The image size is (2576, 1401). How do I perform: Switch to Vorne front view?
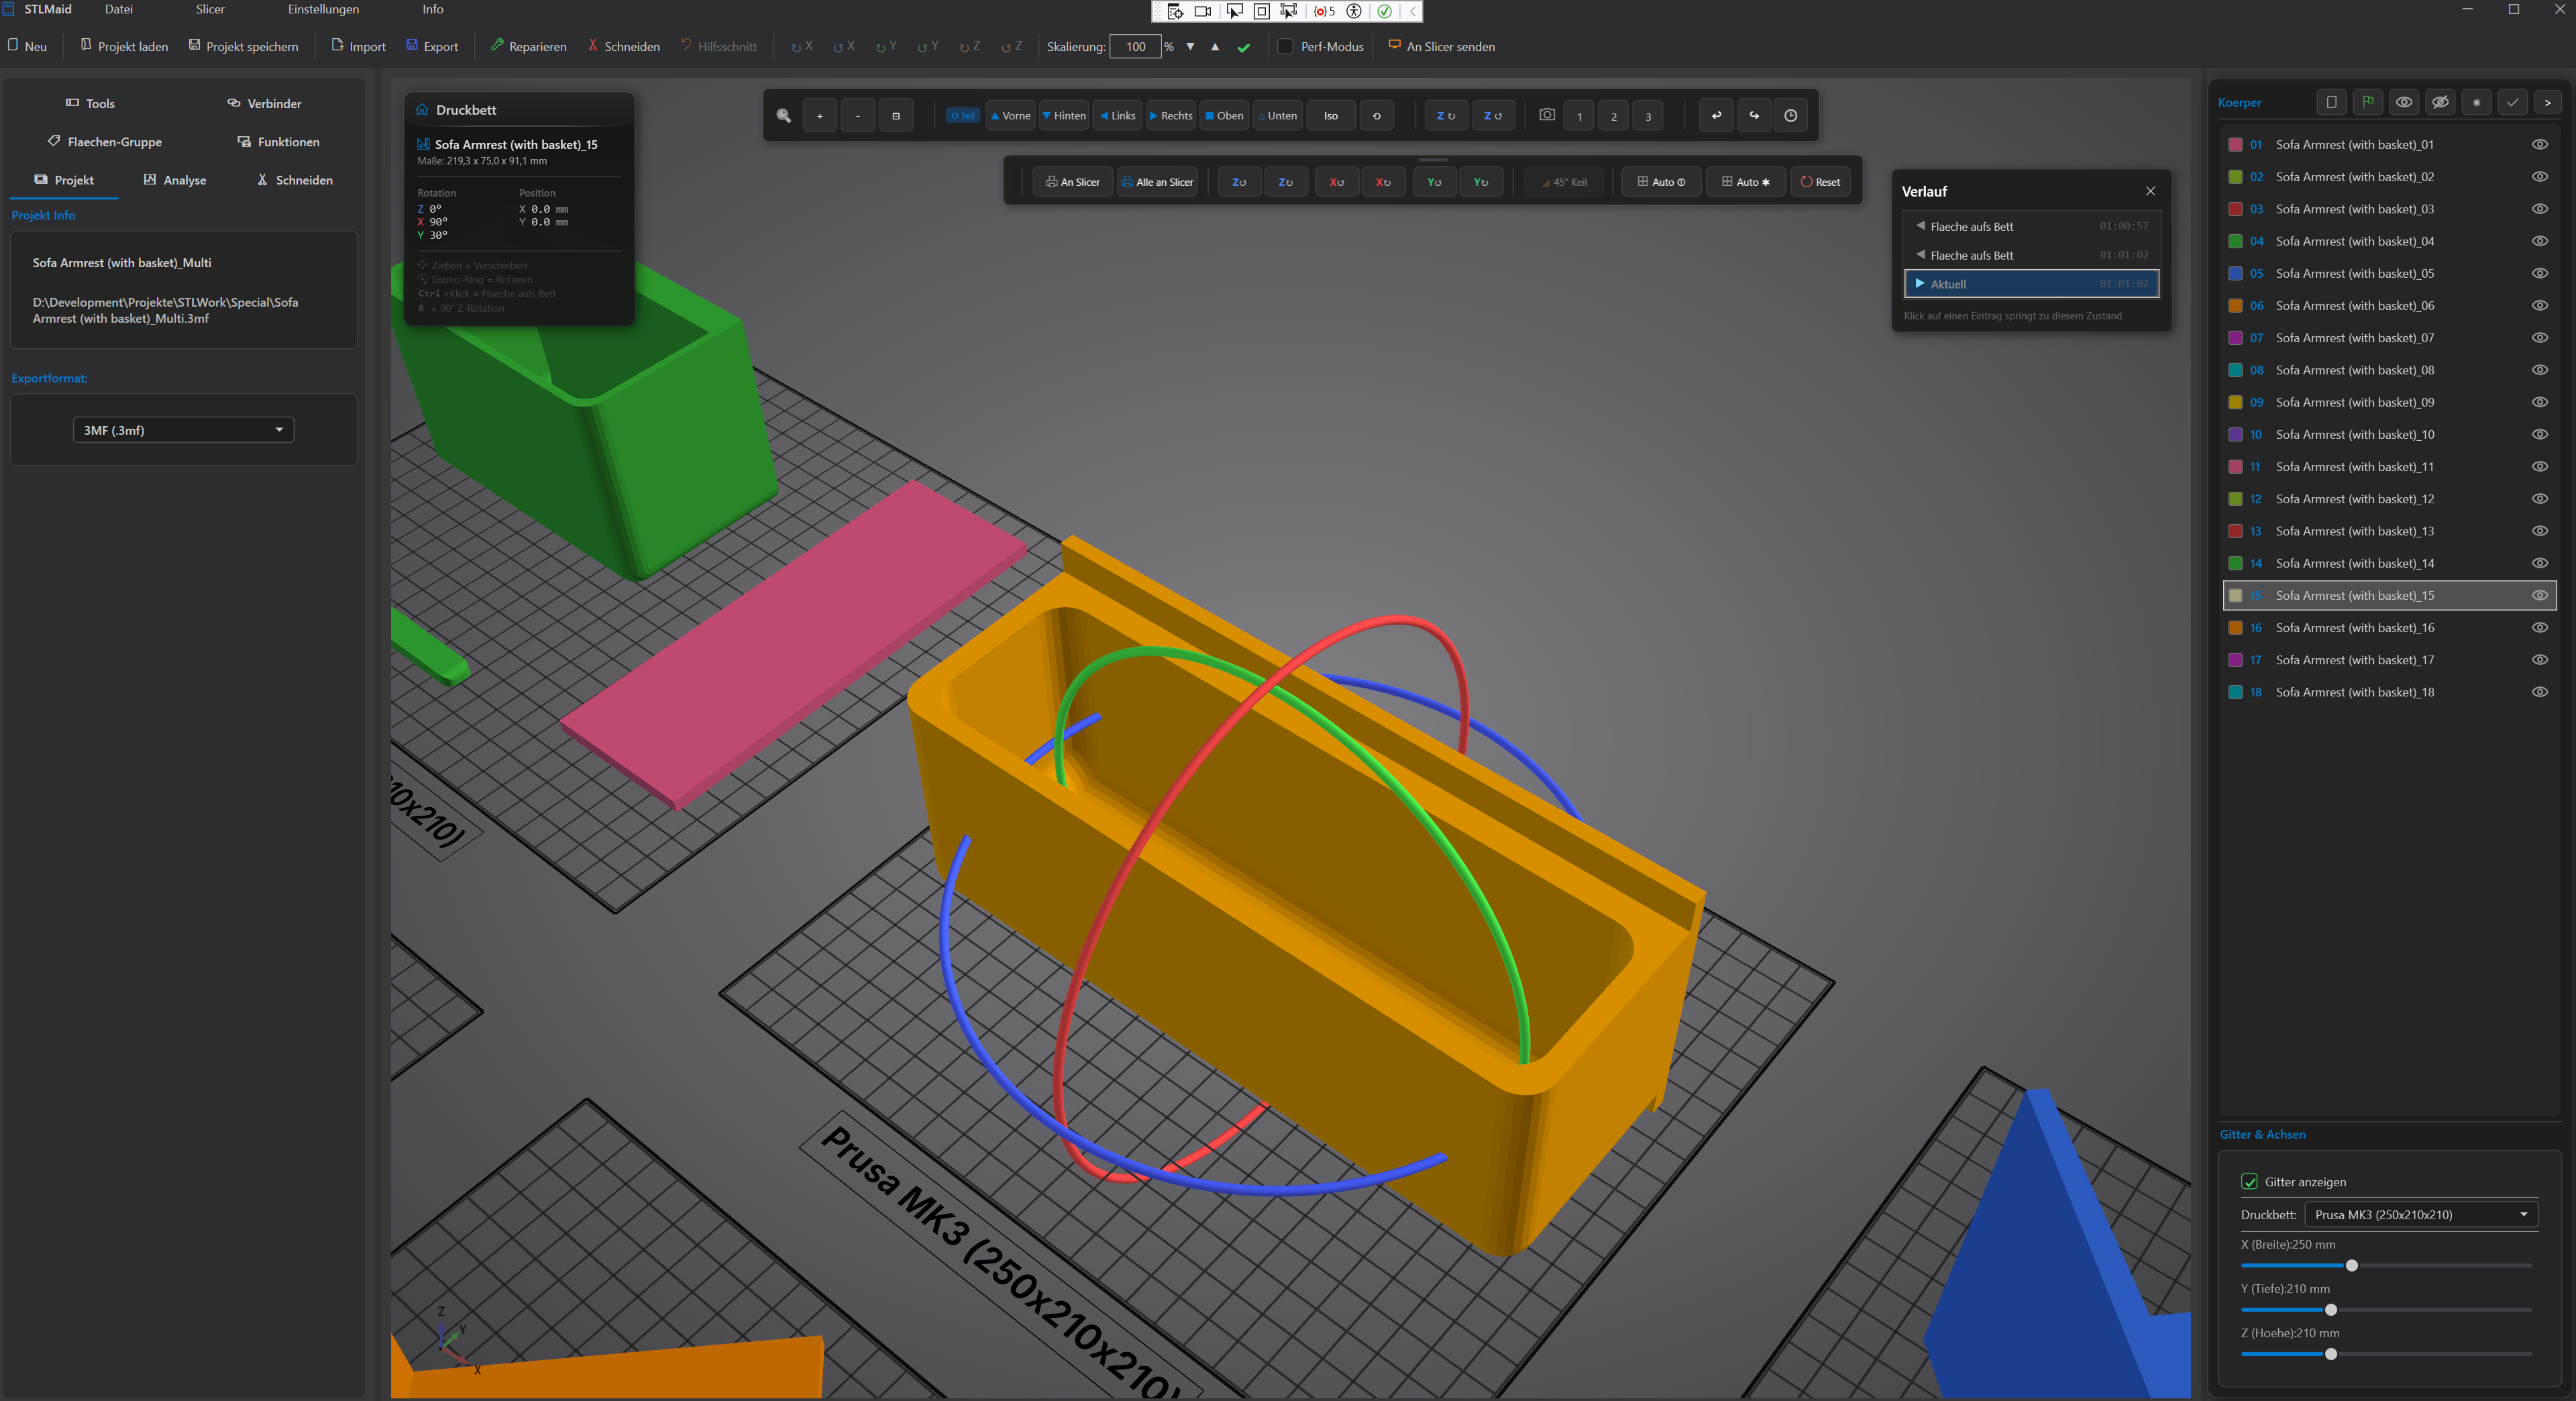point(1011,116)
